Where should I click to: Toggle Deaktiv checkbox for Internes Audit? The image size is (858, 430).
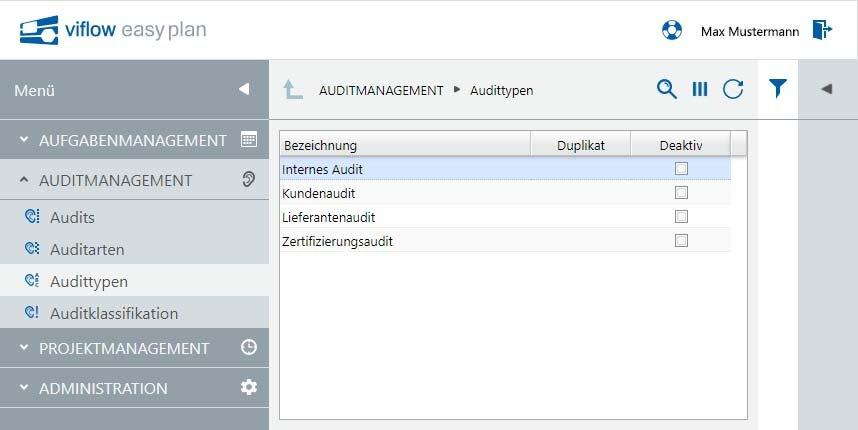point(681,169)
